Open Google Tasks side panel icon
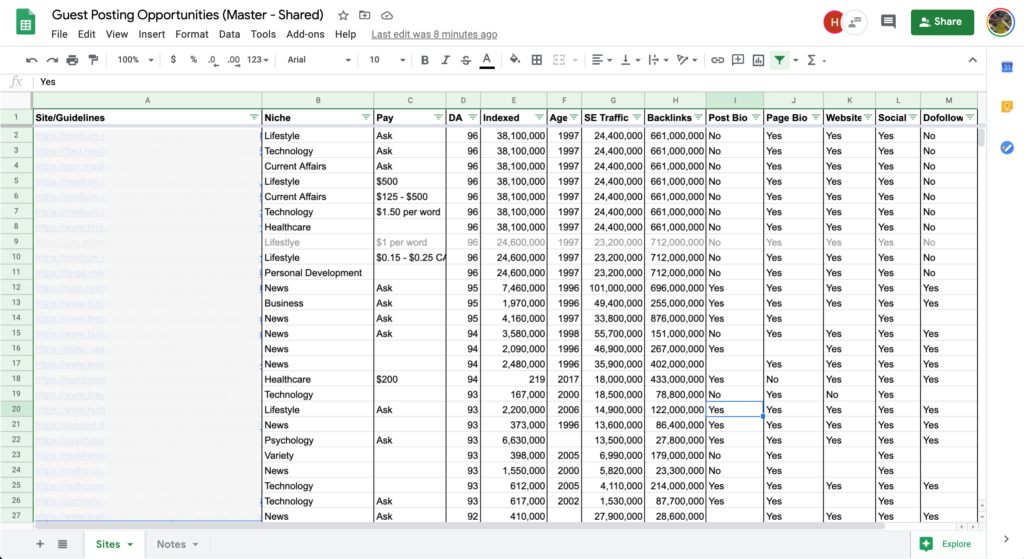Viewport: 1024px width, 559px height. (x=1006, y=148)
